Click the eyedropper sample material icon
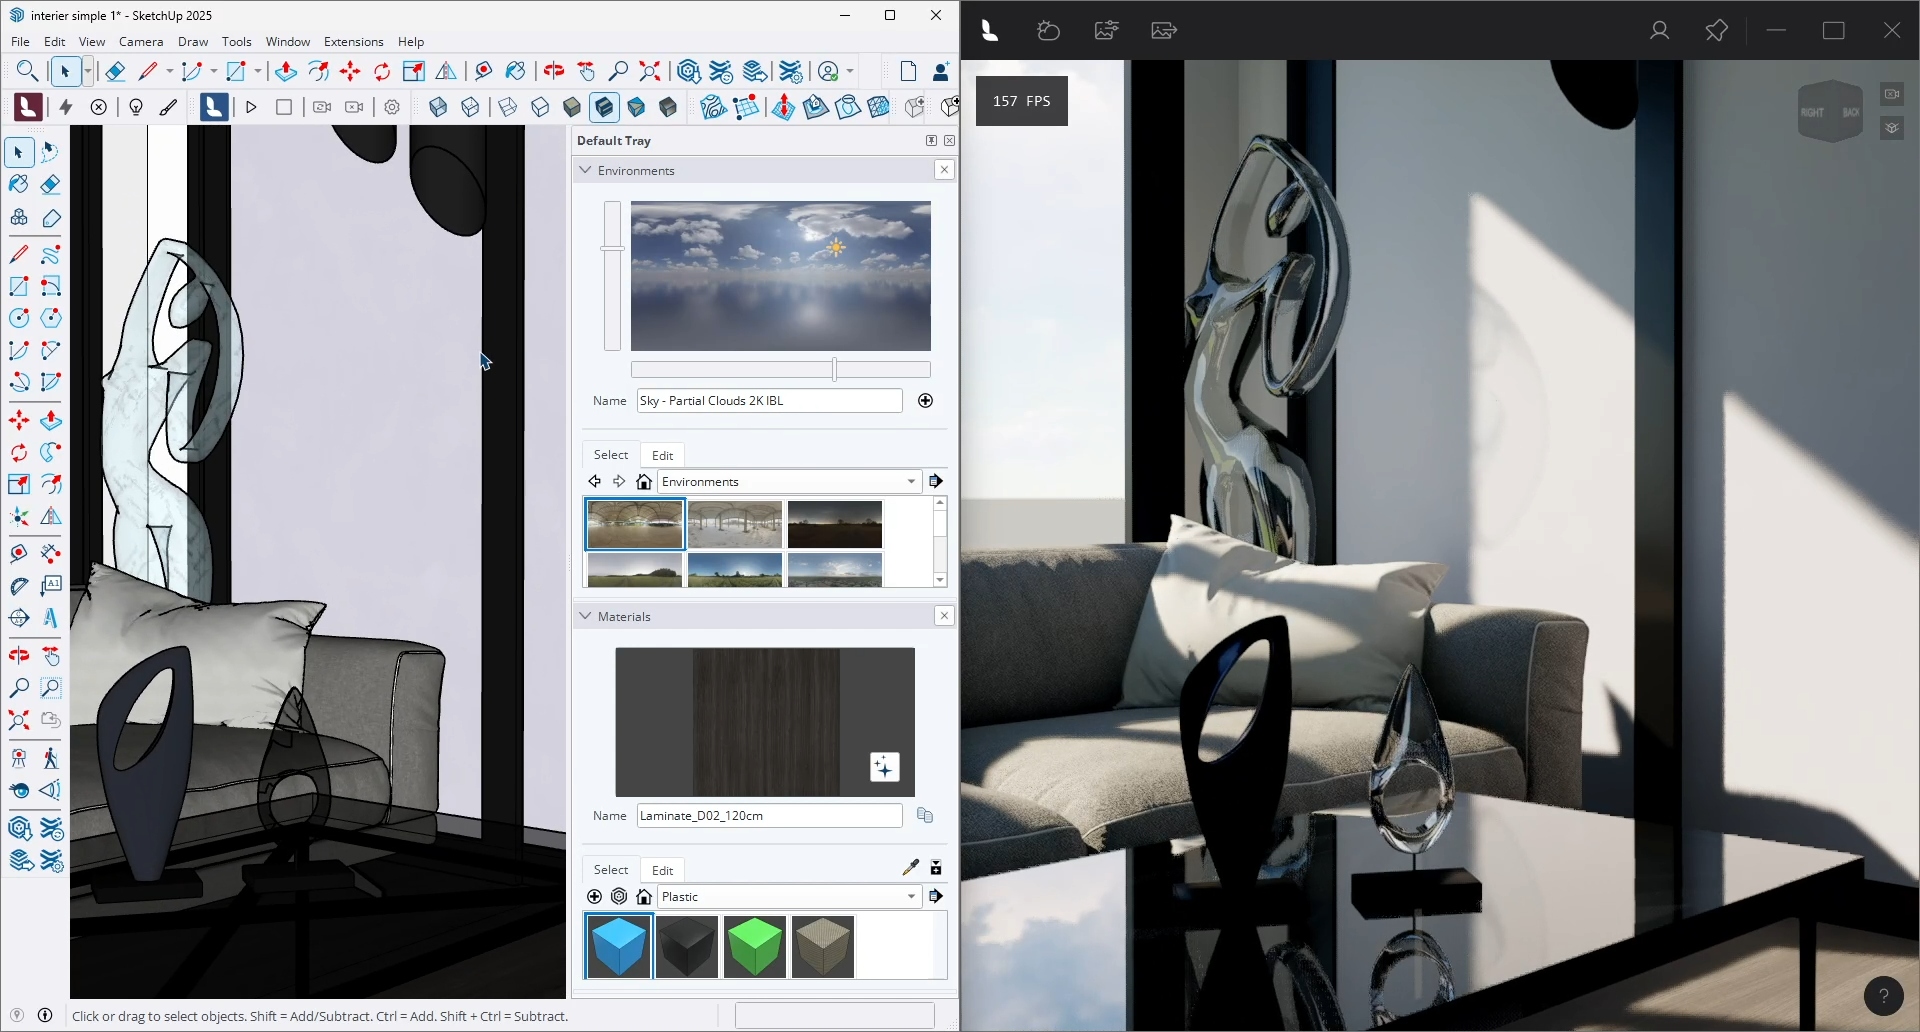This screenshot has height=1032, width=1920. [x=910, y=867]
